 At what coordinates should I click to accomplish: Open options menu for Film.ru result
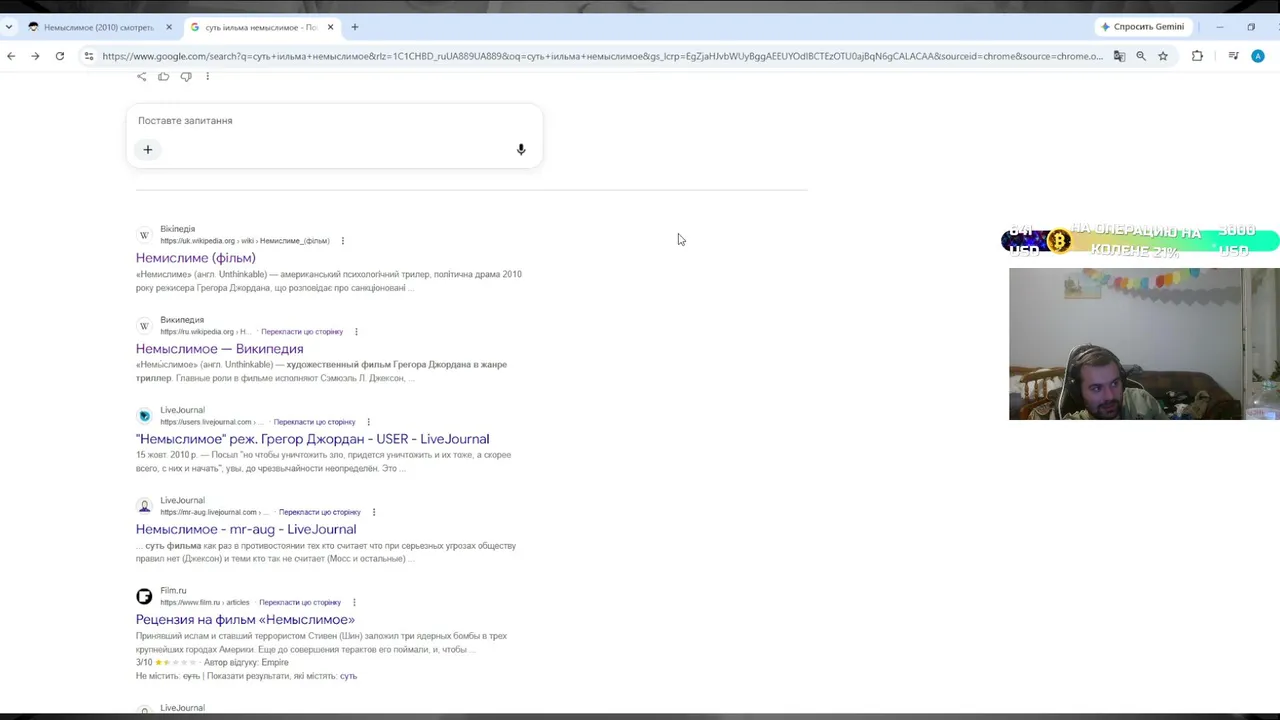354,603
